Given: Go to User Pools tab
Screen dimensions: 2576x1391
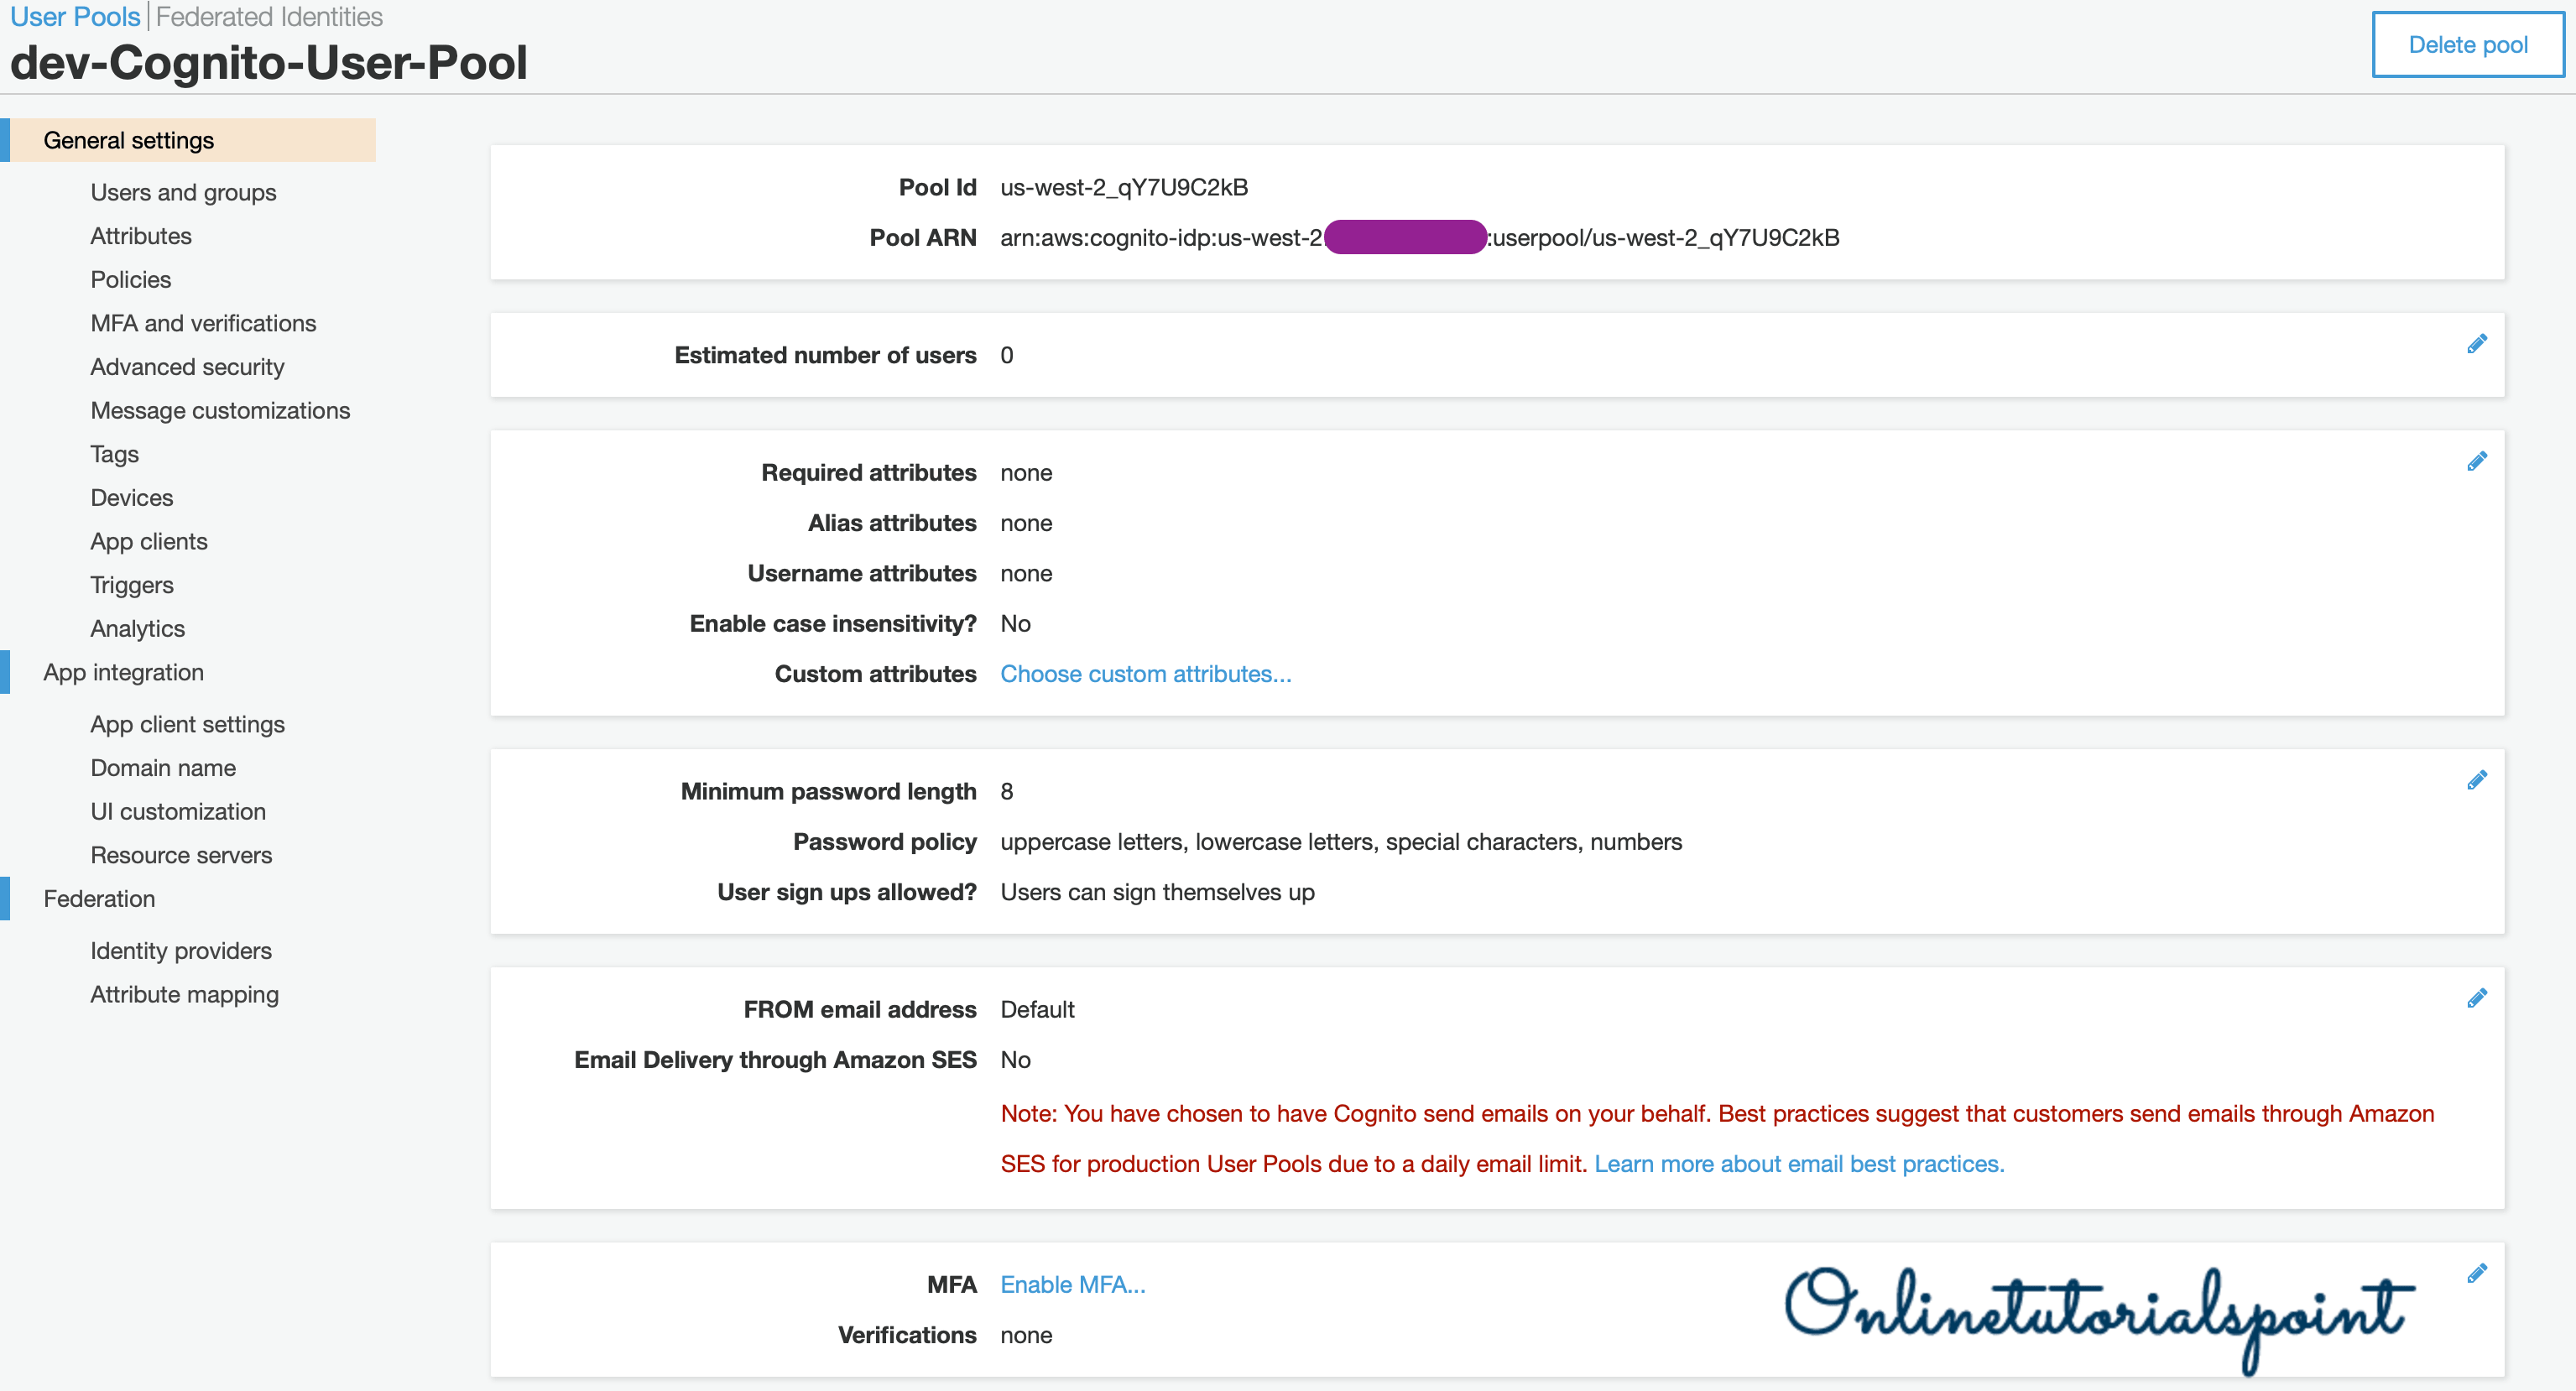Looking at the screenshot, I should pyautogui.click(x=75, y=17).
